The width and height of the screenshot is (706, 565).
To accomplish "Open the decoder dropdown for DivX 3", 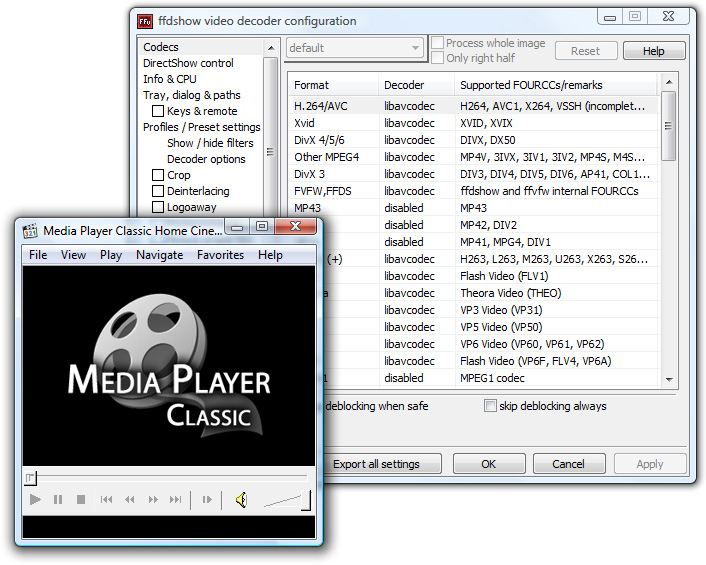I will coord(417,174).
